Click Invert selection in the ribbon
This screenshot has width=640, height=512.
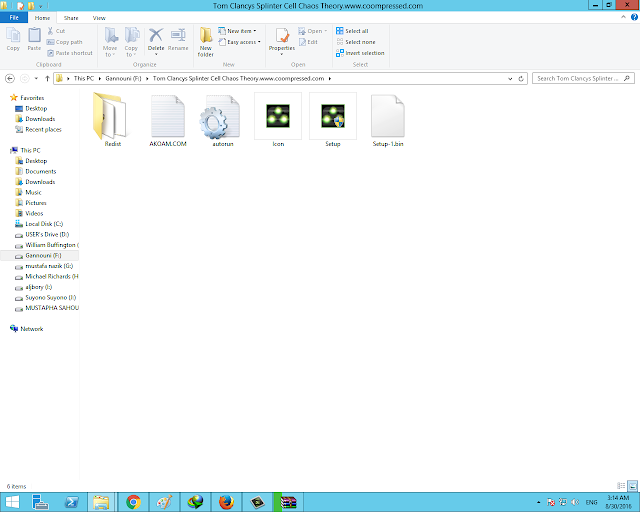(x=360, y=53)
